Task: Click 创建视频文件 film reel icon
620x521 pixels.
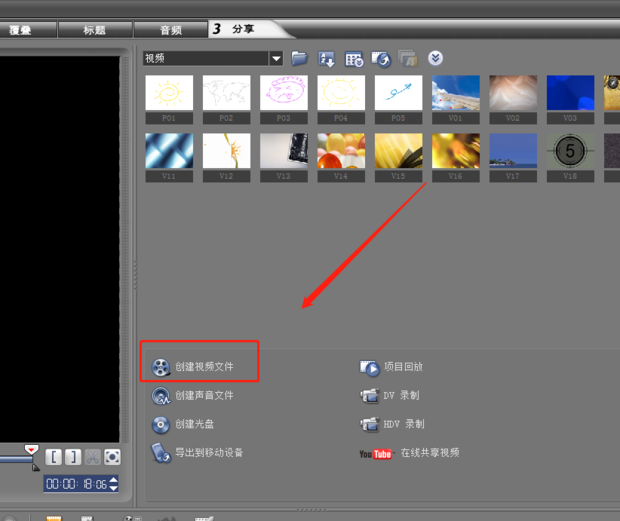Action: (161, 367)
